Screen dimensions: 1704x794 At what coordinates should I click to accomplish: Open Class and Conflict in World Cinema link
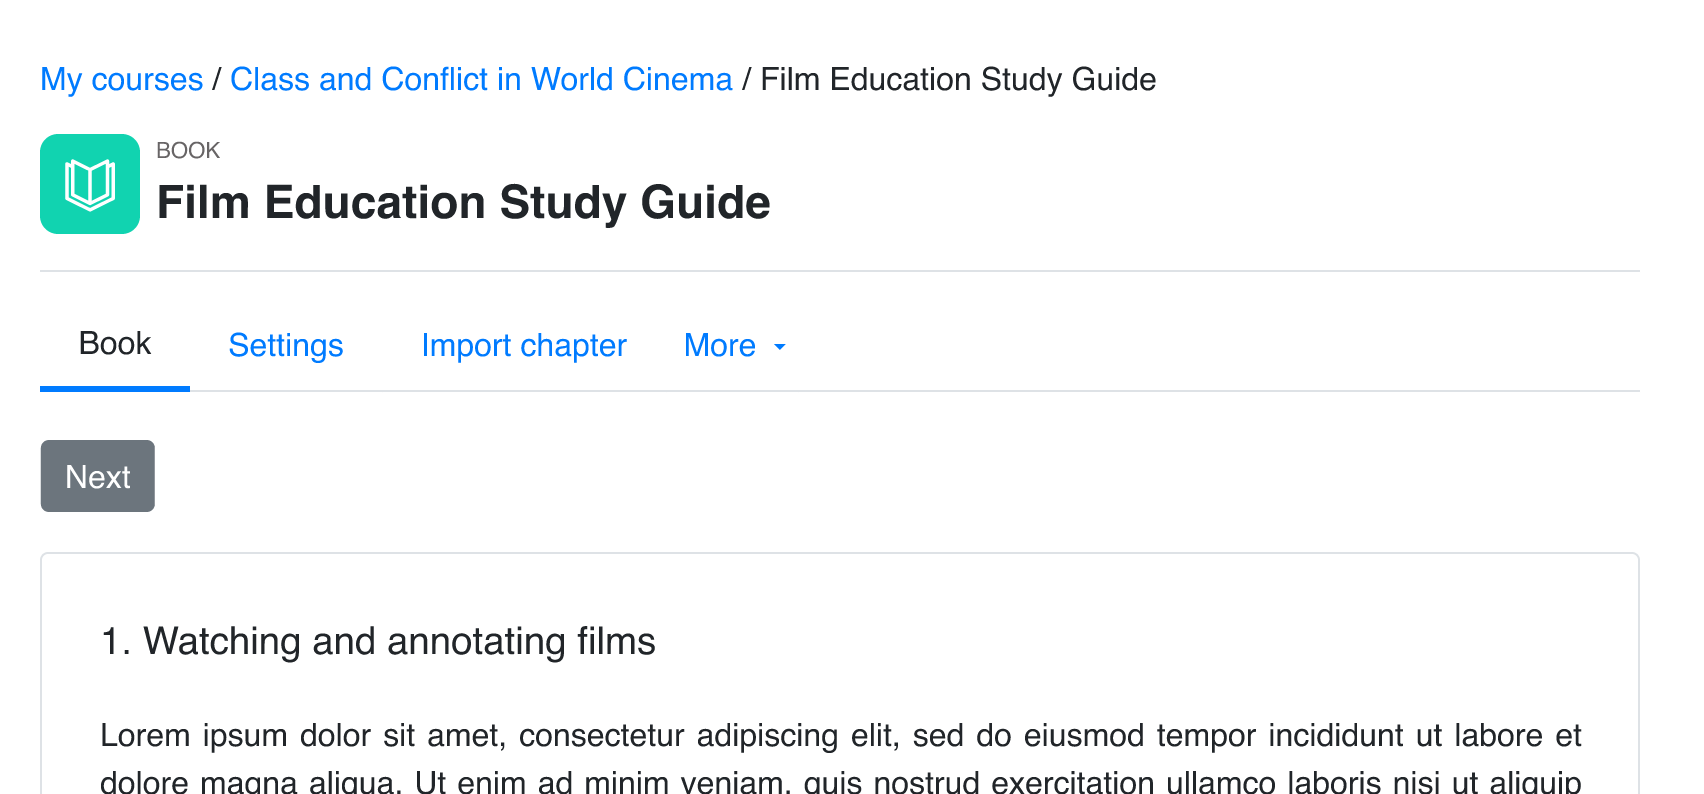(x=481, y=79)
